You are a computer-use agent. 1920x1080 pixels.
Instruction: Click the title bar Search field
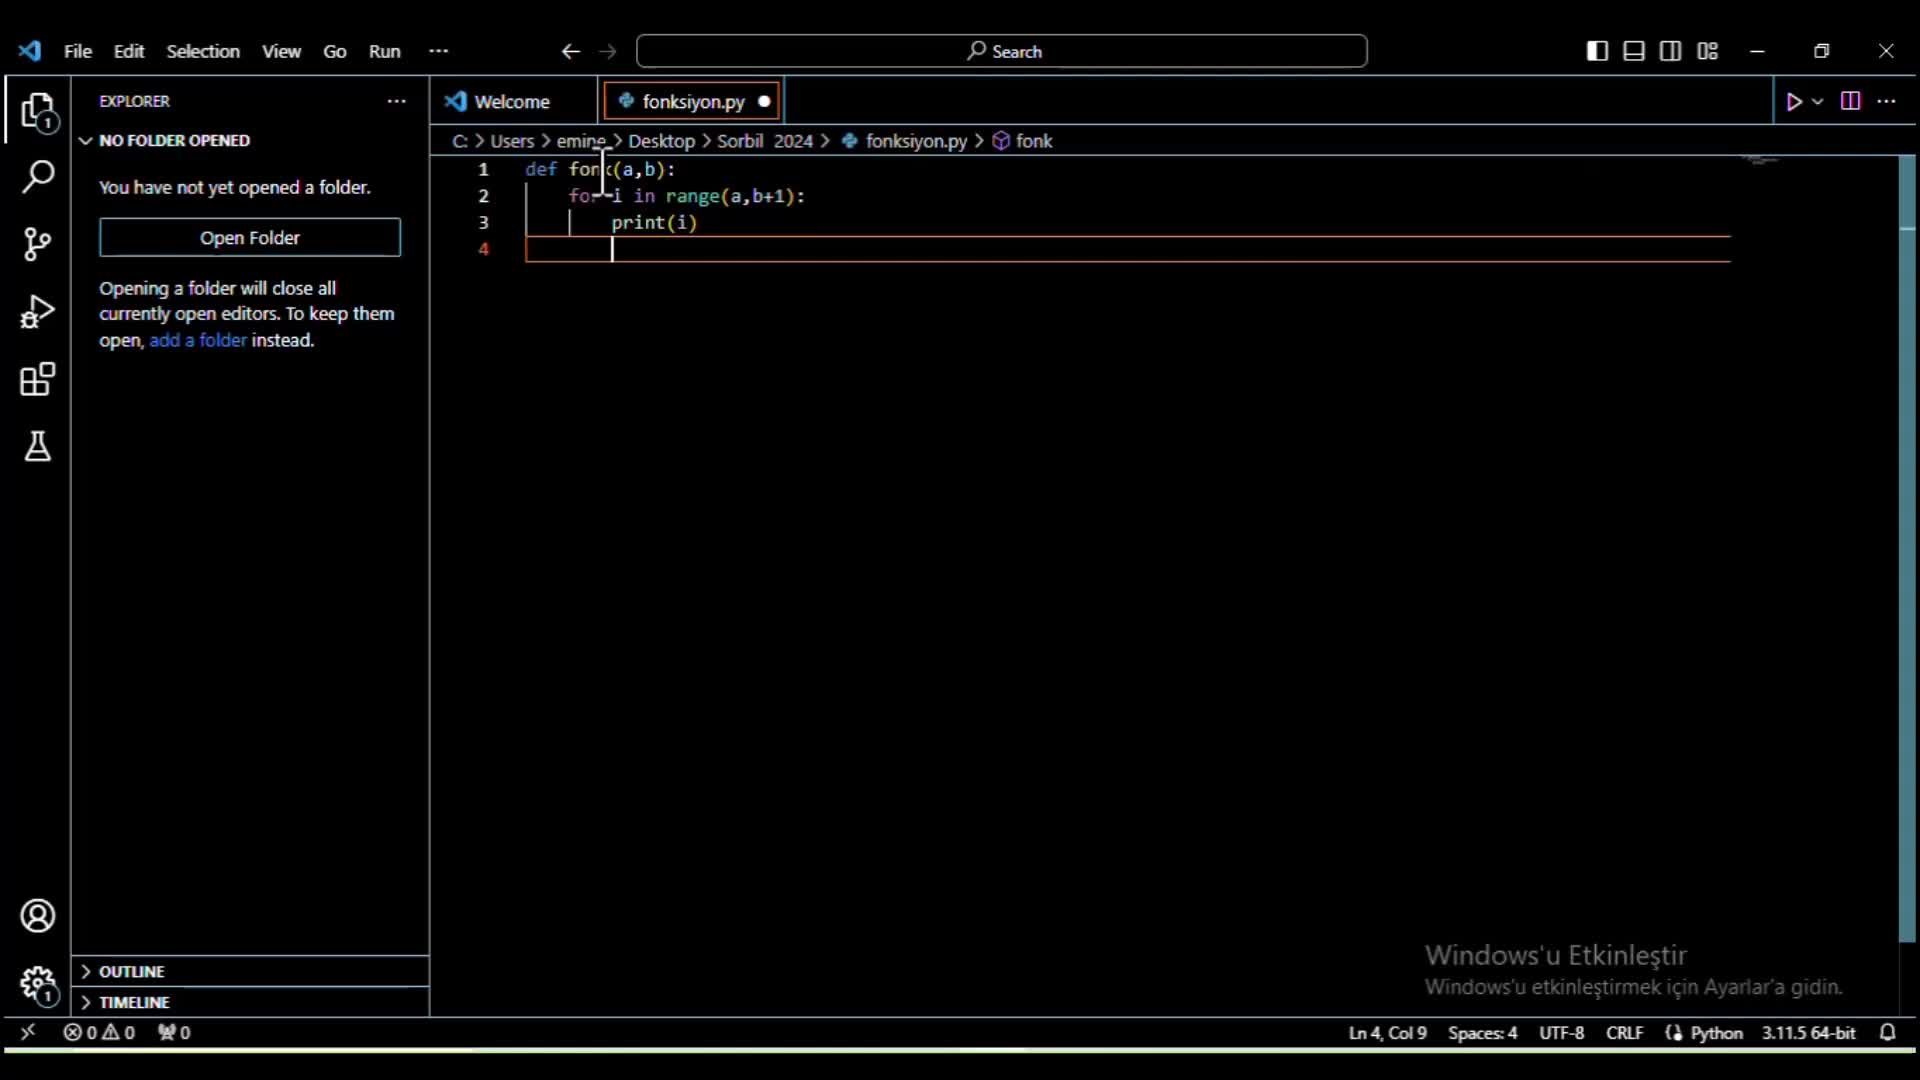(x=1002, y=51)
